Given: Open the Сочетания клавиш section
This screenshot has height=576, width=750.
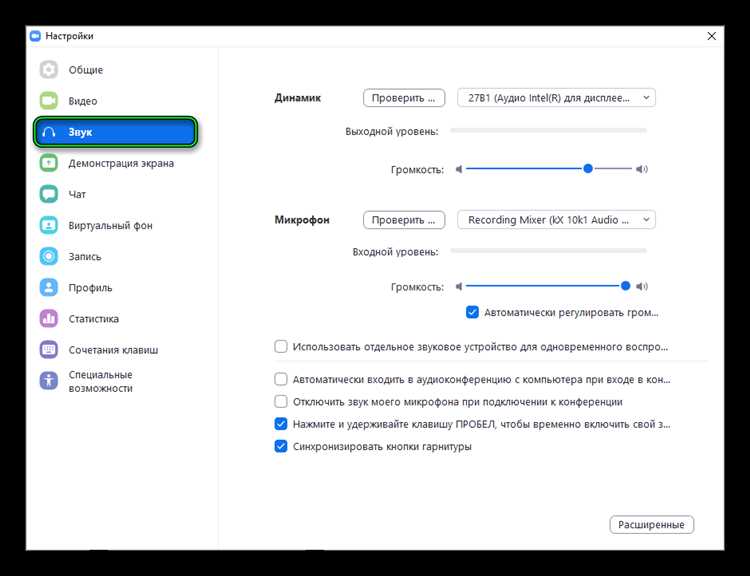Looking at the screenshot, I should tap(113, 350).
